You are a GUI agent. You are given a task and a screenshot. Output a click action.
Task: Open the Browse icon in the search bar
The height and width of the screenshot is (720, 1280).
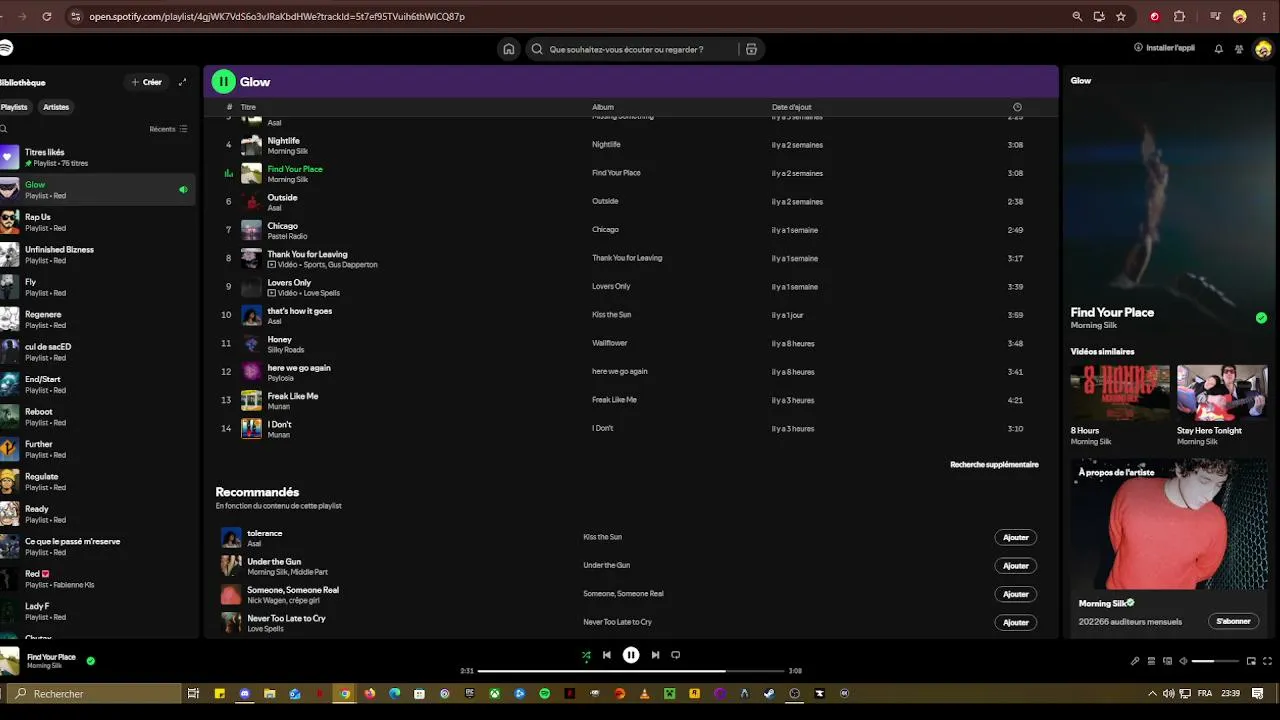click(x=751, y=49)
